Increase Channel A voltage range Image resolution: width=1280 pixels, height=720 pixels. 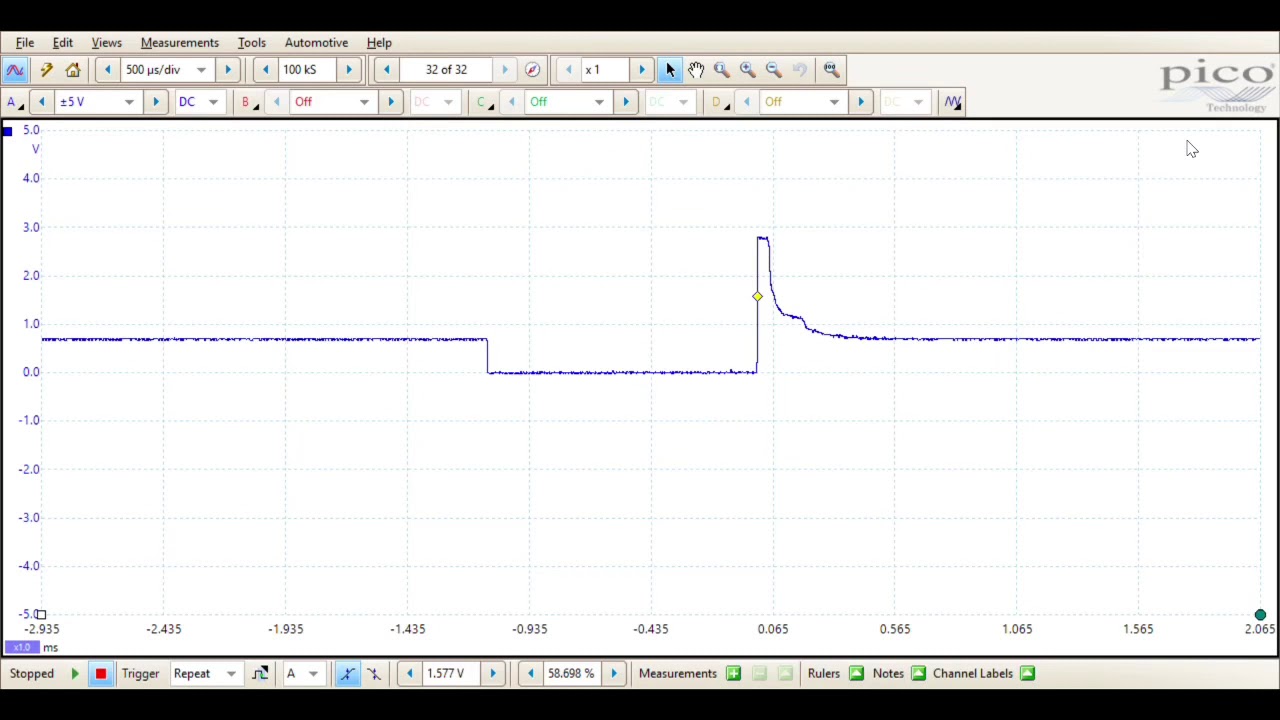tap(155, 102)
